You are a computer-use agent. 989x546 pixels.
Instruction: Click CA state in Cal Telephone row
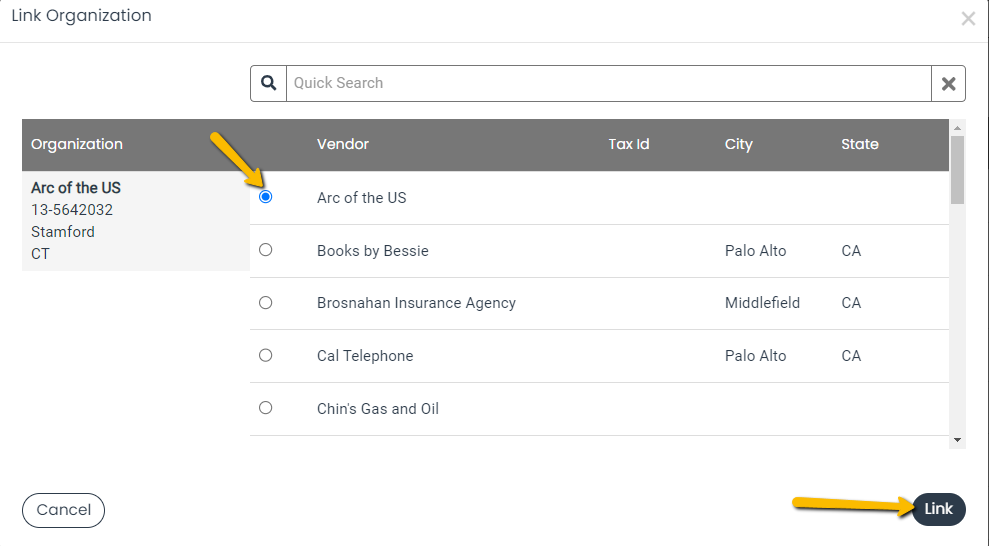(851, 356)
